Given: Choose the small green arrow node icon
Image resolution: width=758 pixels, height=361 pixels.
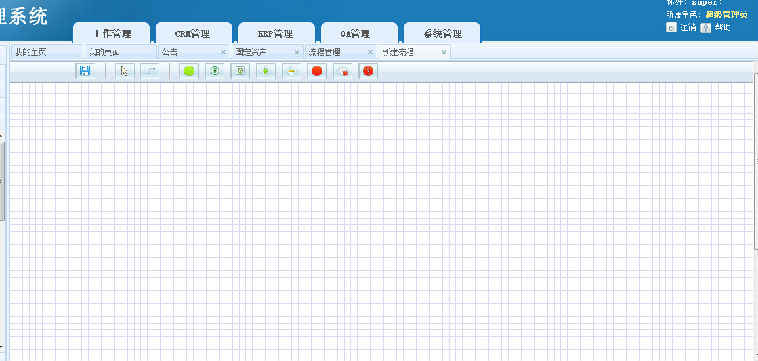Looking at the screenshot, I should (265, 71).
